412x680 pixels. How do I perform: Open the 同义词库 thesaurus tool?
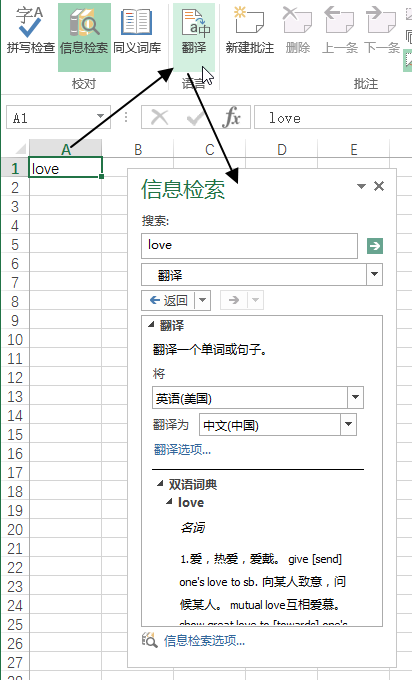click(137, 31)
